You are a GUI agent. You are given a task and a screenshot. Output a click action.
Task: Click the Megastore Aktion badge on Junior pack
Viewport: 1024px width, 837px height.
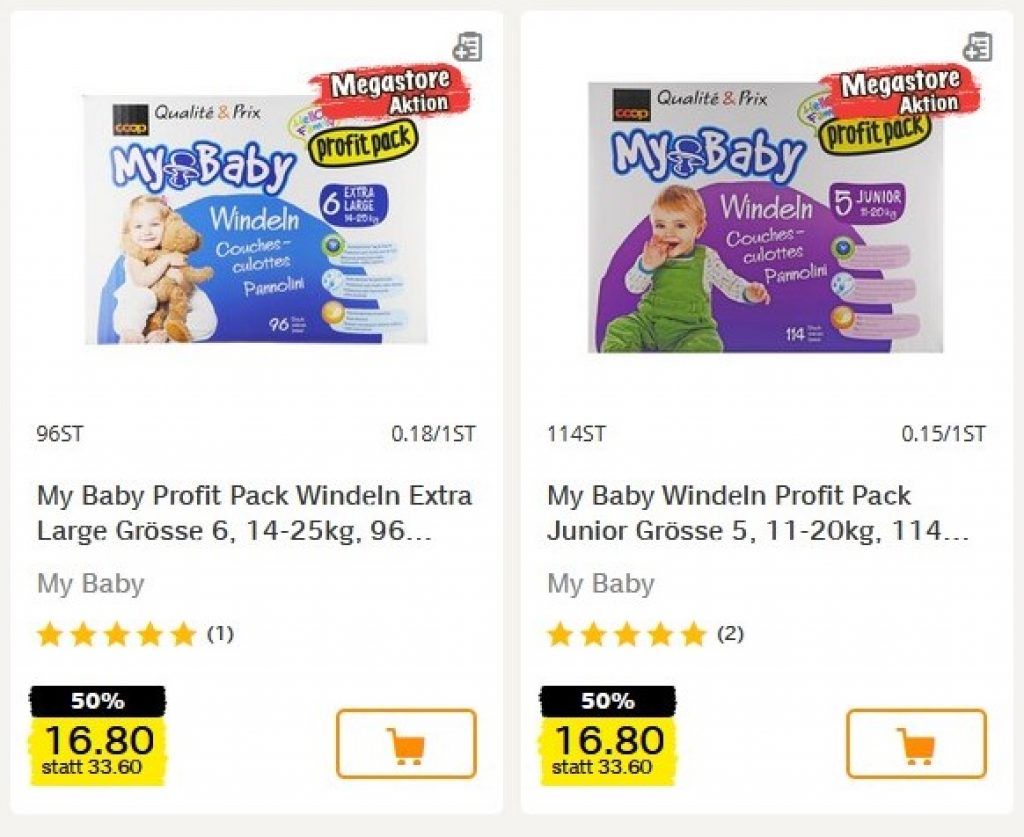pyautogui.click(x=900, y=92)
